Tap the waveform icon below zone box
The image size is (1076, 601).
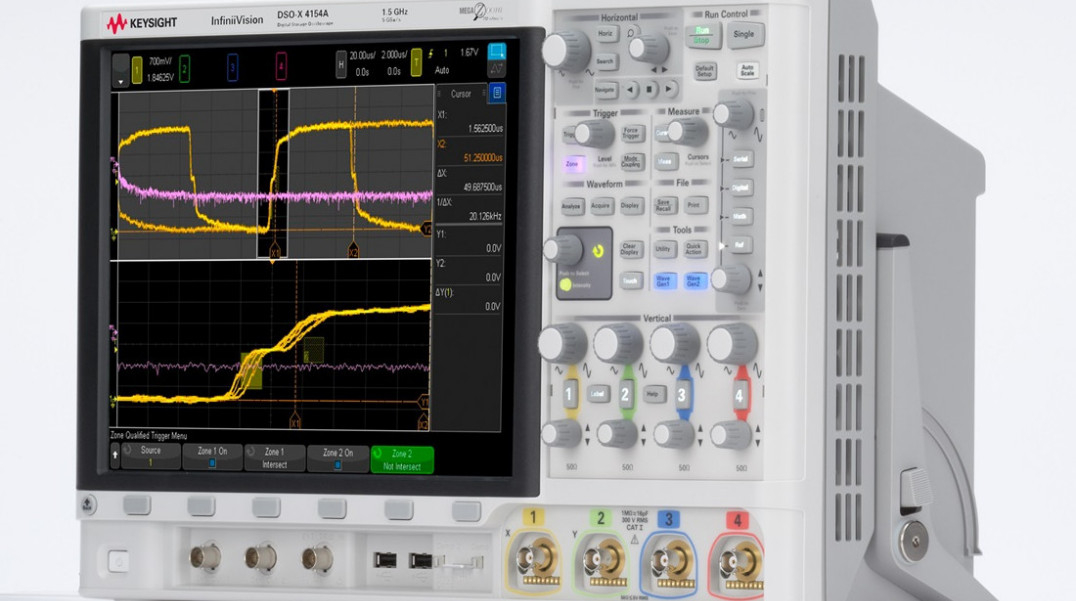pyautogui.click(x=496, y=69)
